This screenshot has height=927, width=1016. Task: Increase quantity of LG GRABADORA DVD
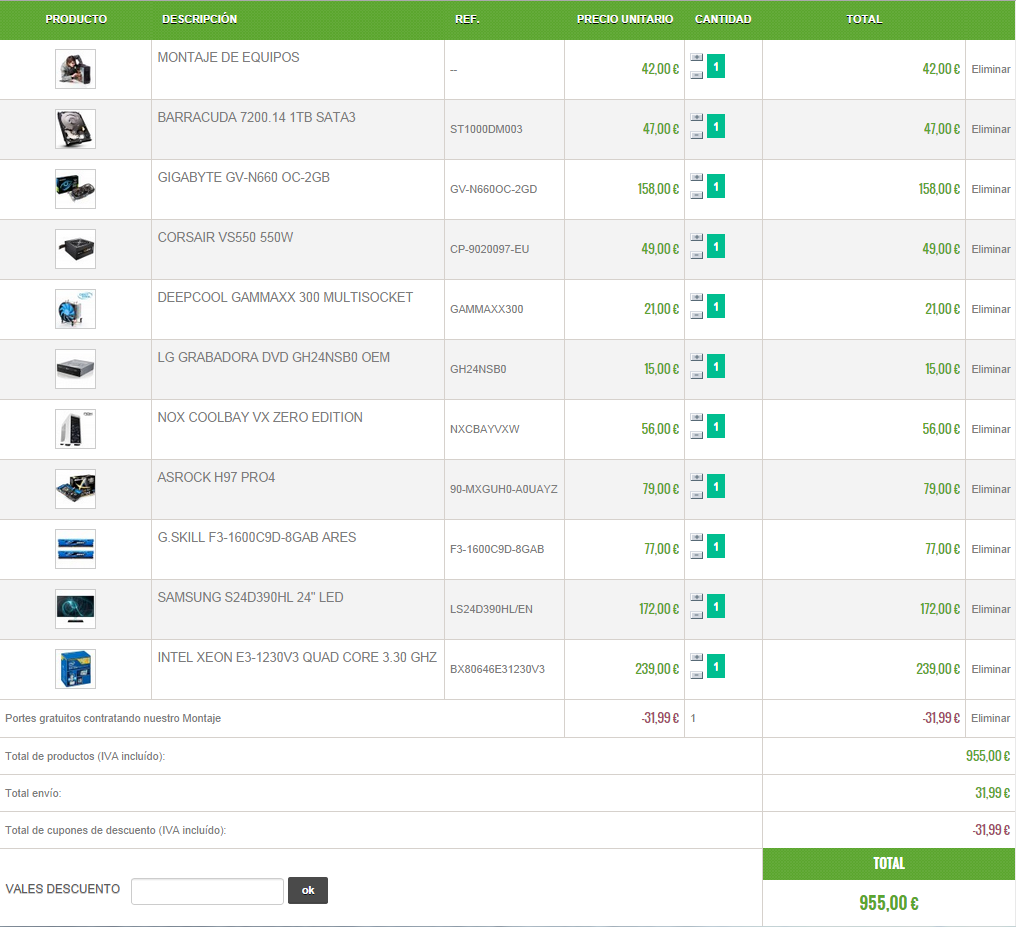coord(697,358)
